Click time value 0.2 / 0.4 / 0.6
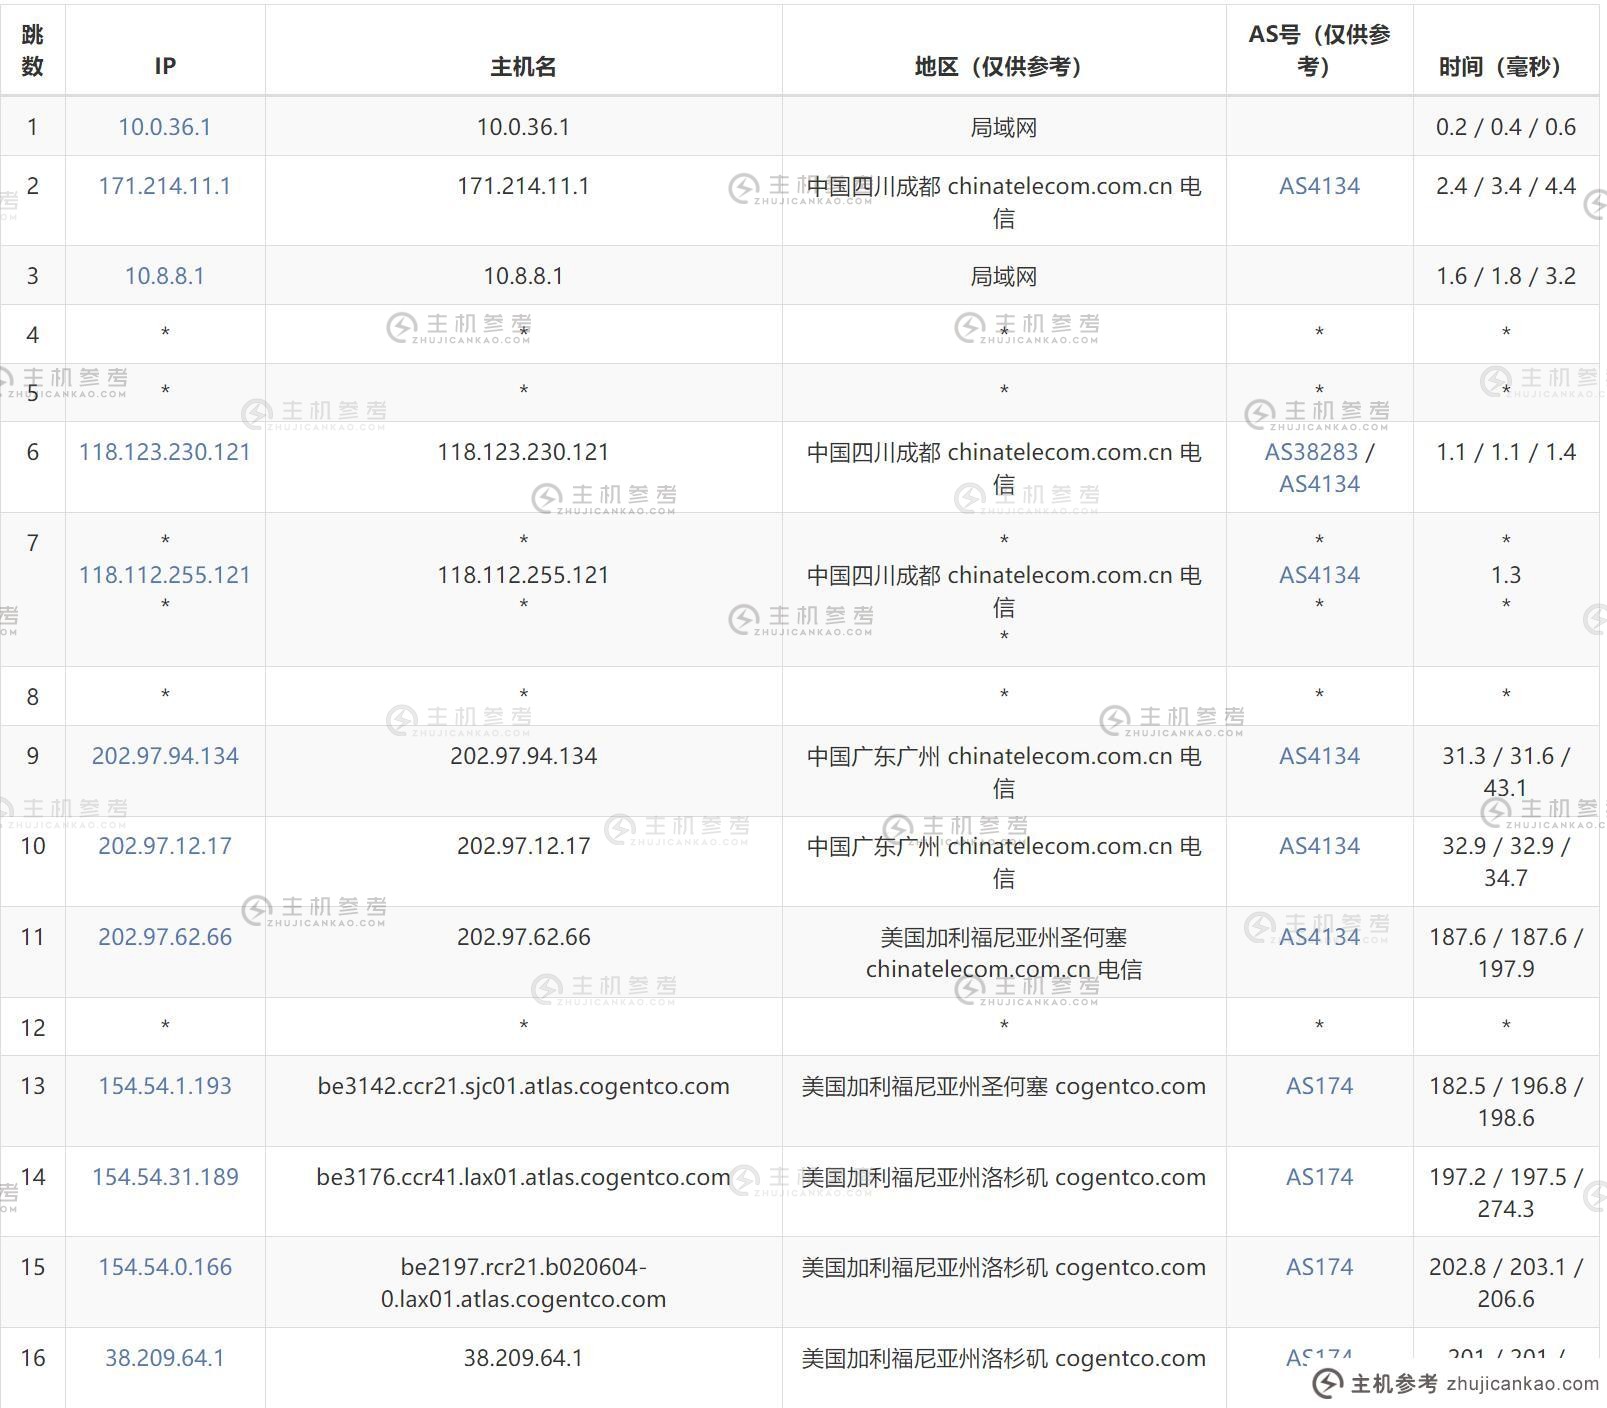Image resolution: width=1607 pixels, height=1408 pixels. pos(1505,127)
